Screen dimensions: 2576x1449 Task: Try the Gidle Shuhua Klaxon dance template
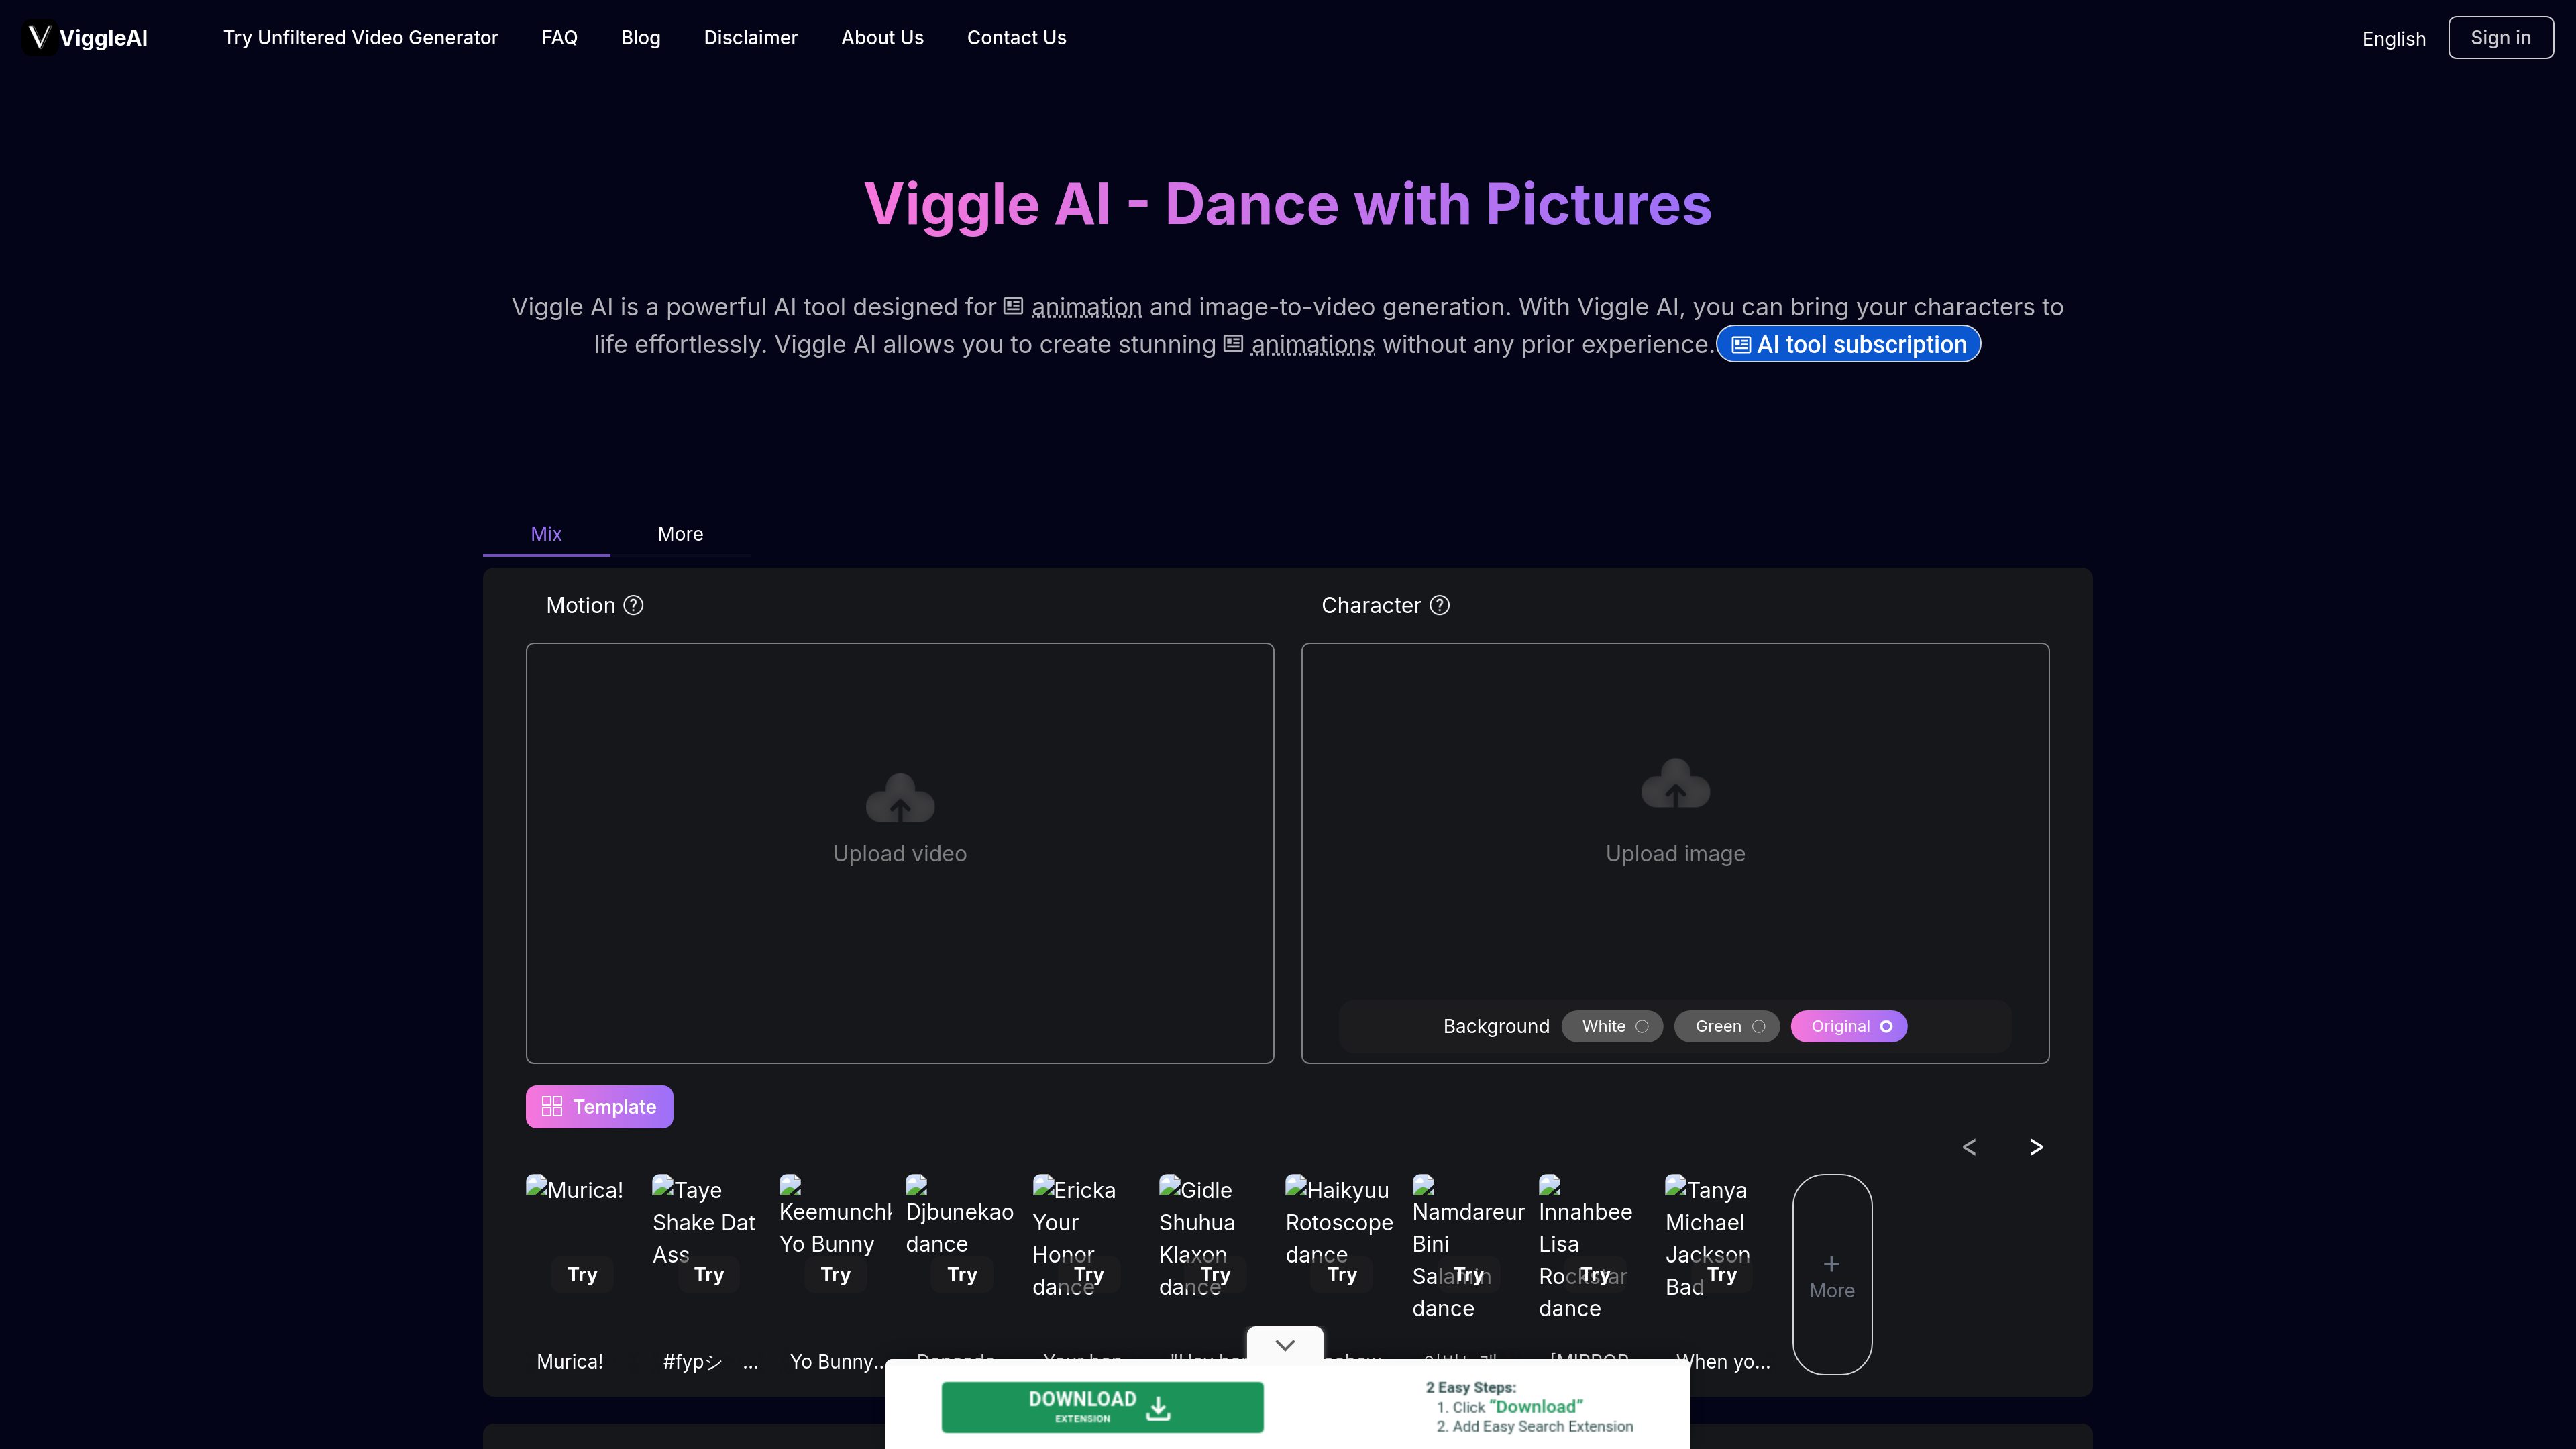(1215, 1274)
